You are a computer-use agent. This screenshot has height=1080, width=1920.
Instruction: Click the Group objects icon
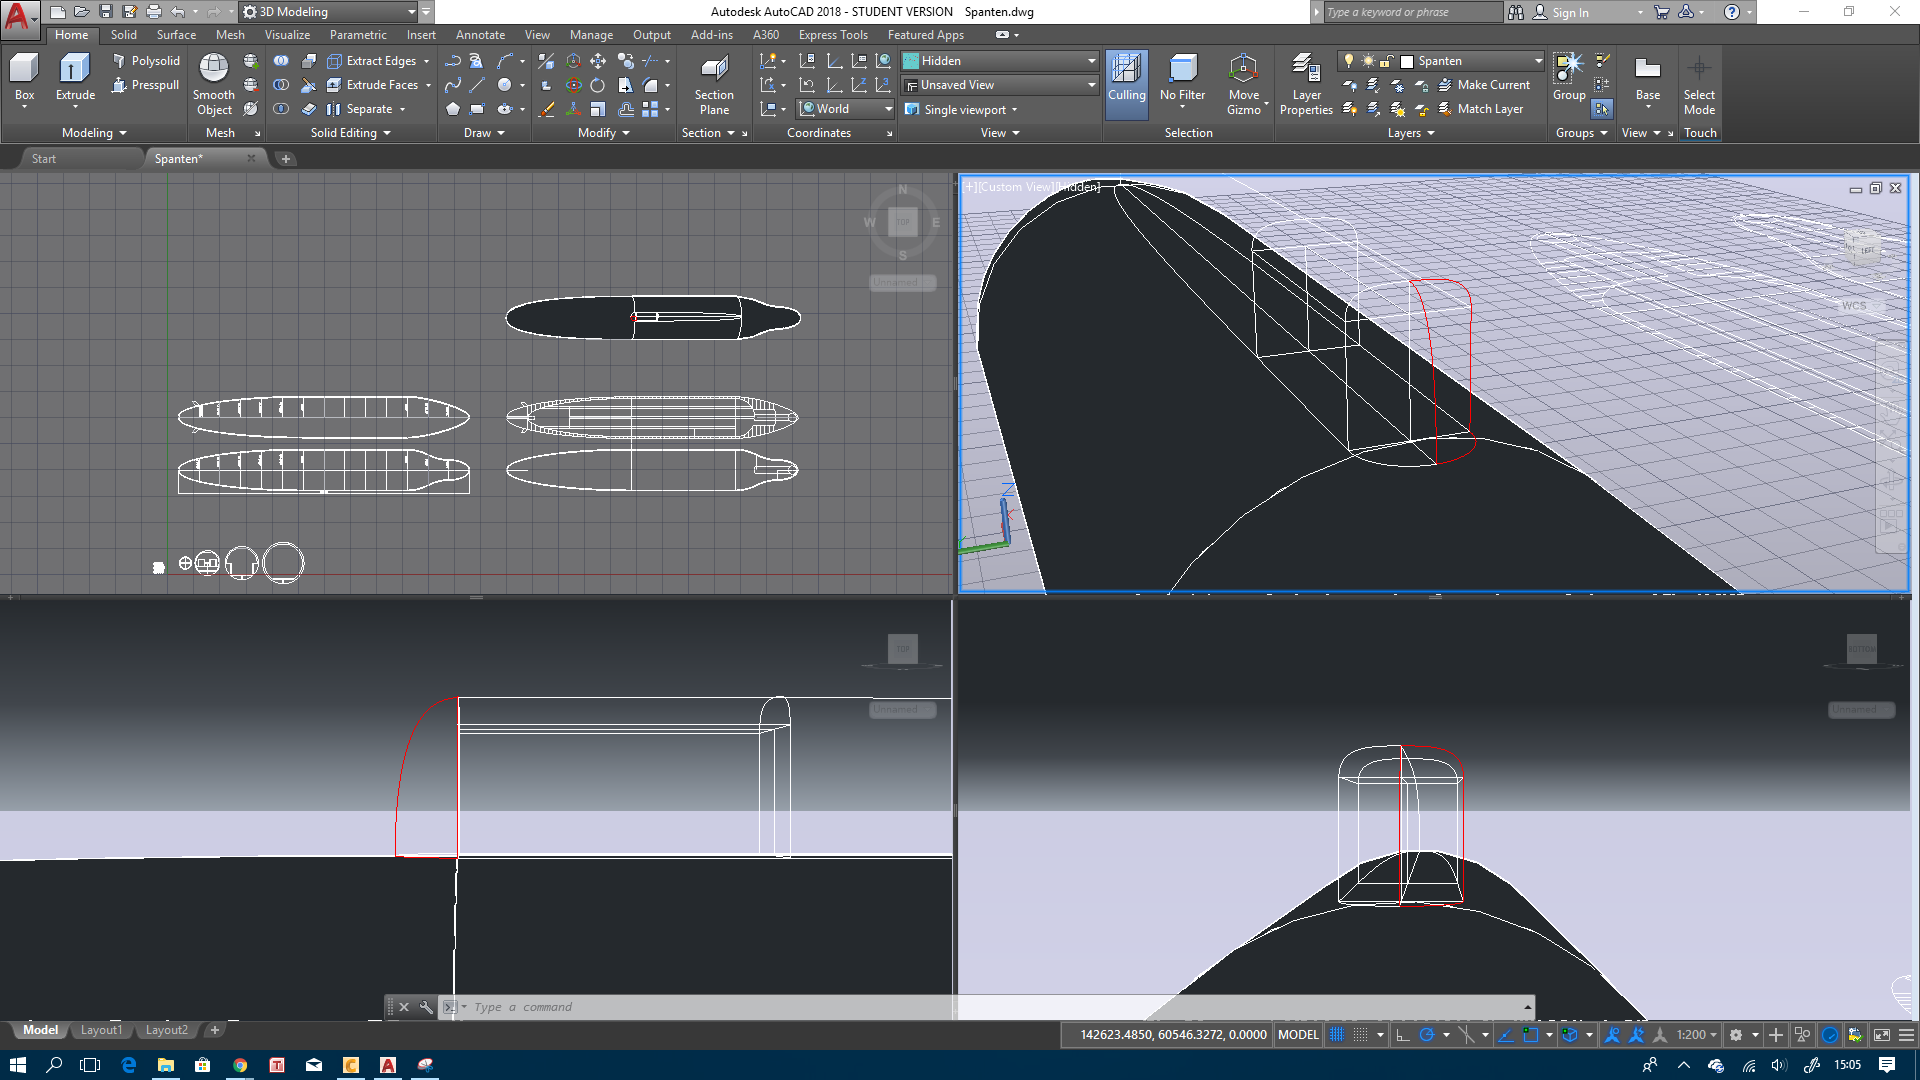(x=1568, y=70)
